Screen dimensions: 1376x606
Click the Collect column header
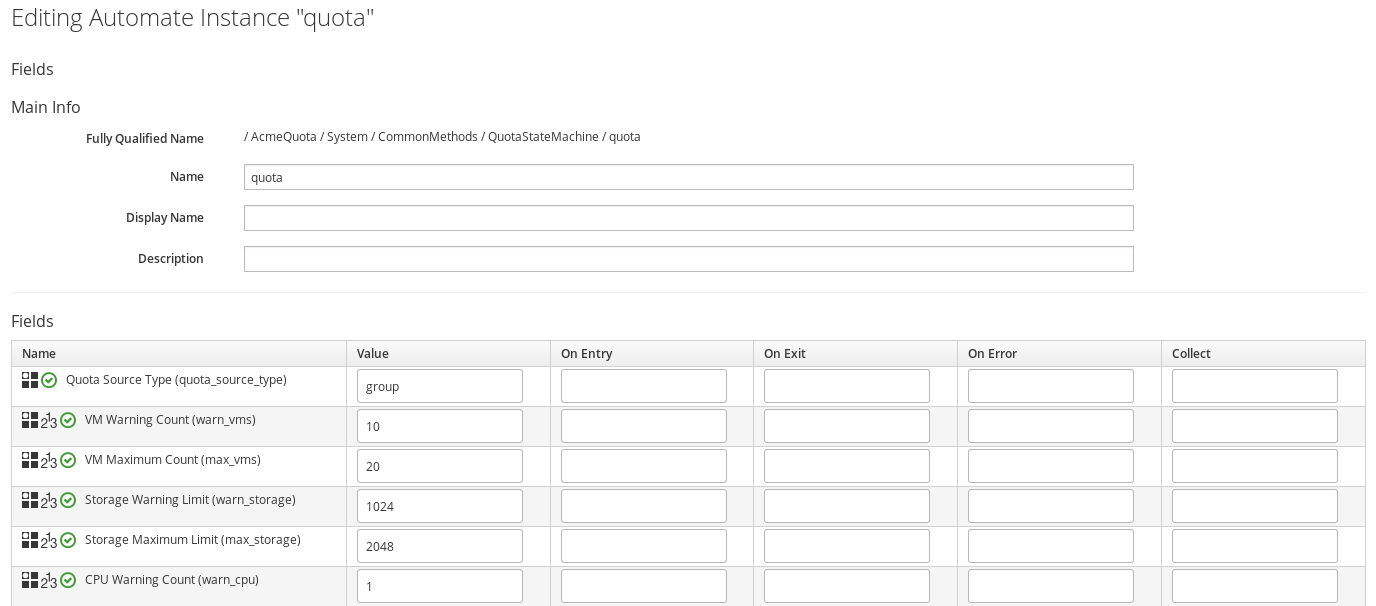pos(1191,353)
